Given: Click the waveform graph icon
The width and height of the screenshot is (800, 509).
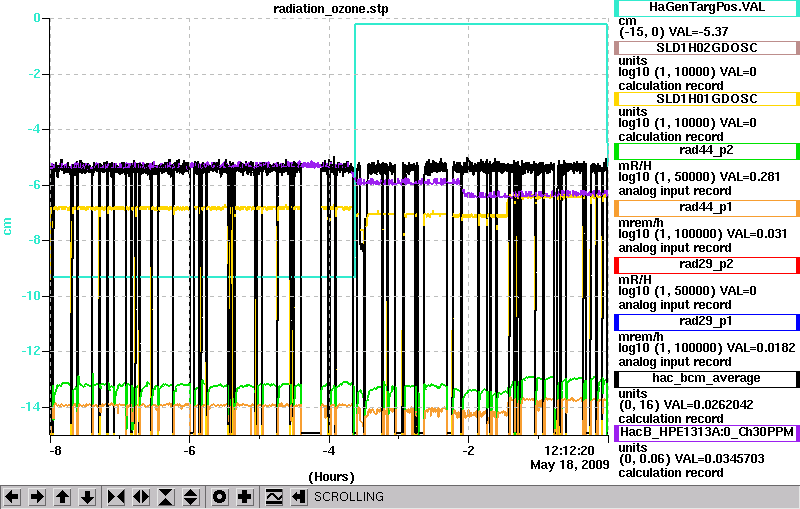Looking at the screenshot, I should [274, 497].
